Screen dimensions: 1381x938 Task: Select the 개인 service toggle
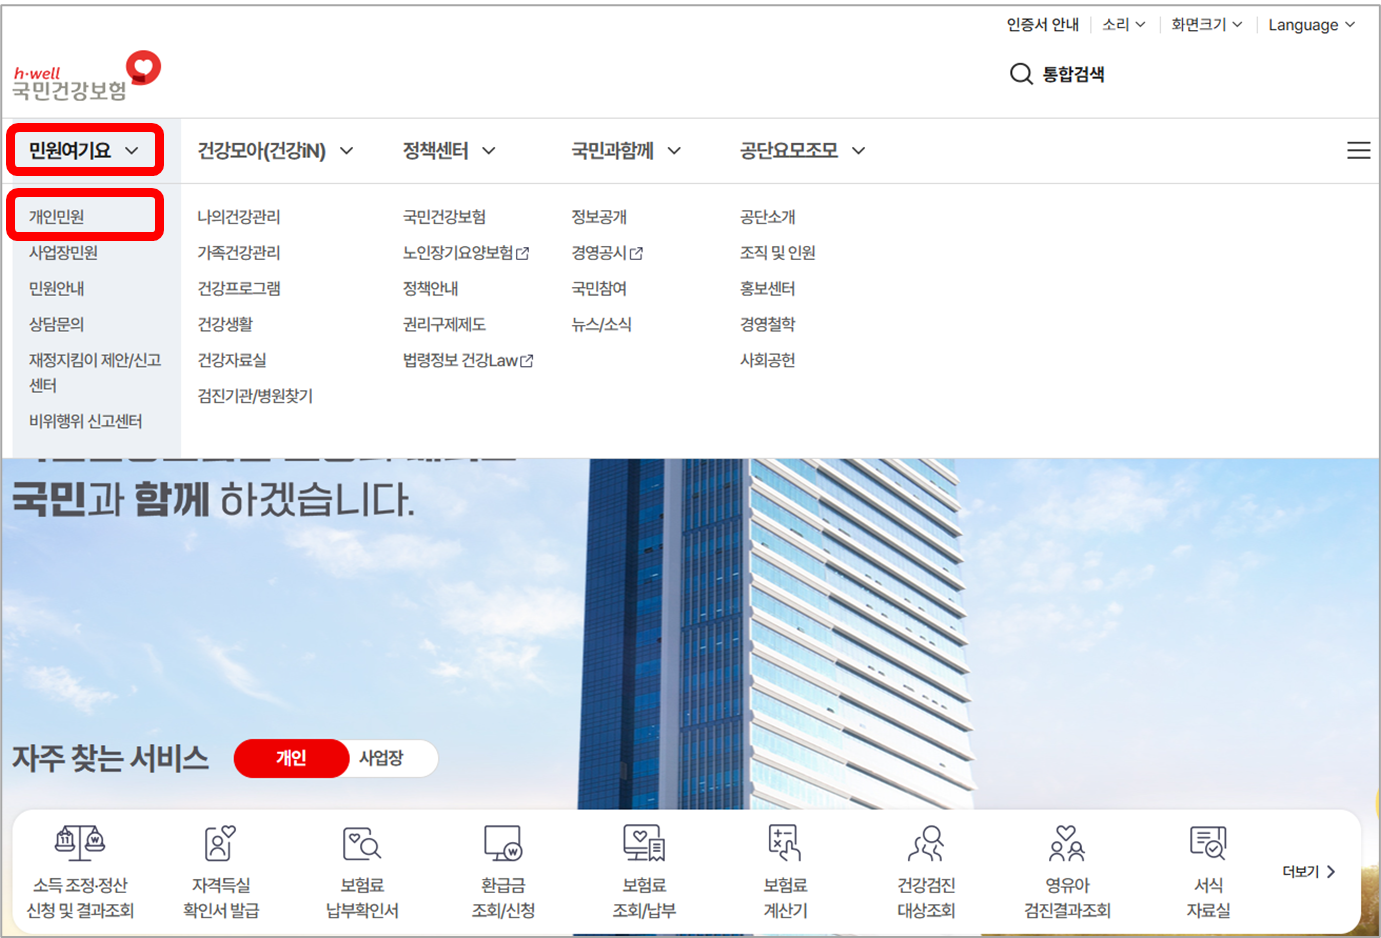click(x=291, y=758)
